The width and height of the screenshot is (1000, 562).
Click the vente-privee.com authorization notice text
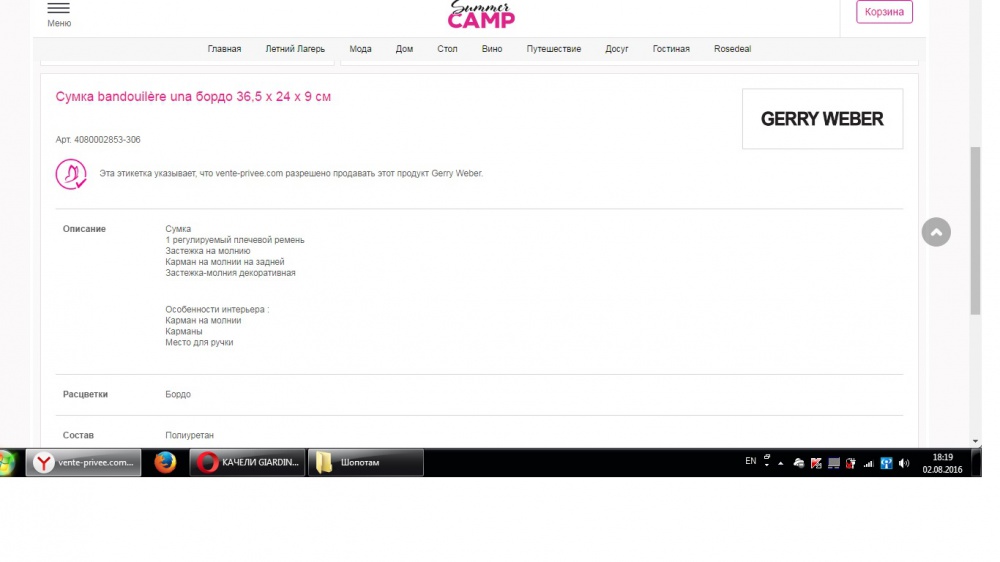pos(291,174)
